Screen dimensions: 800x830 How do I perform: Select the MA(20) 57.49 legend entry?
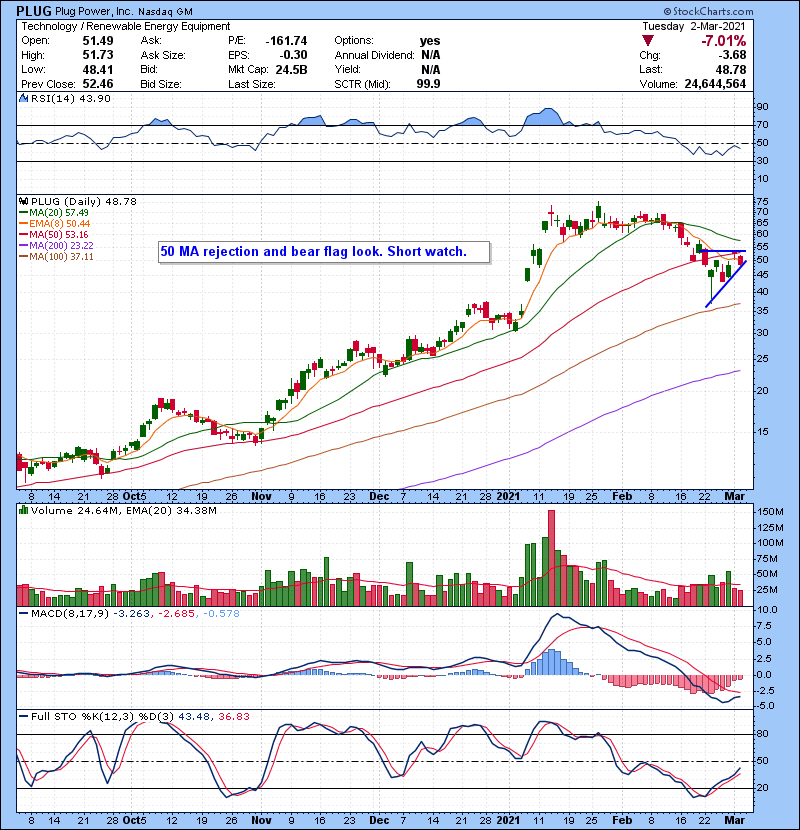coord(54,212)
